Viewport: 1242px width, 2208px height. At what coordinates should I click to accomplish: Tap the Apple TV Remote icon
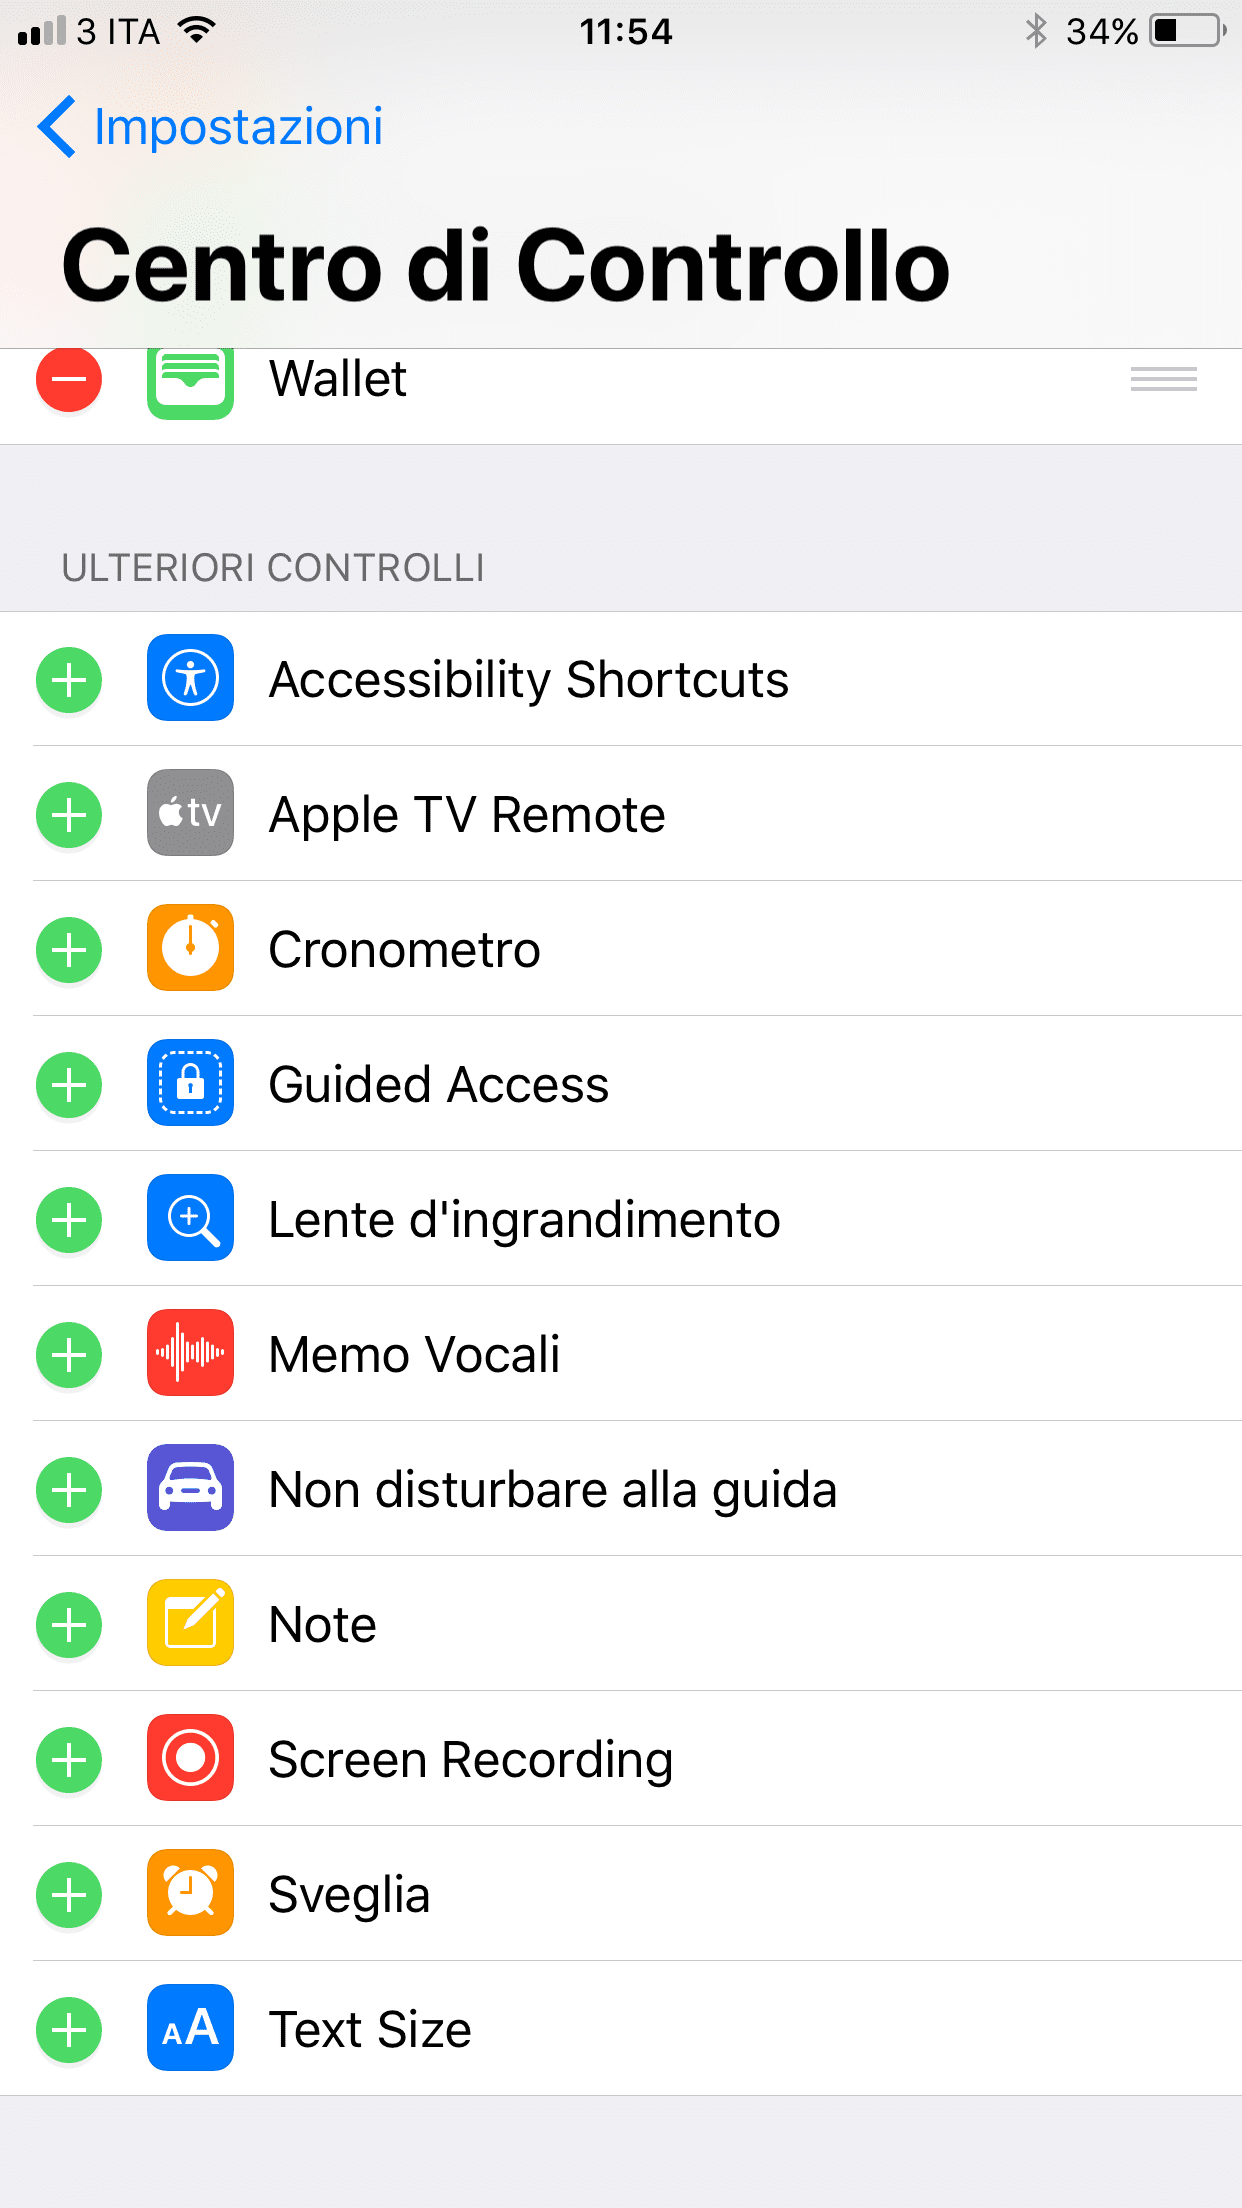(x=190, y=813)
